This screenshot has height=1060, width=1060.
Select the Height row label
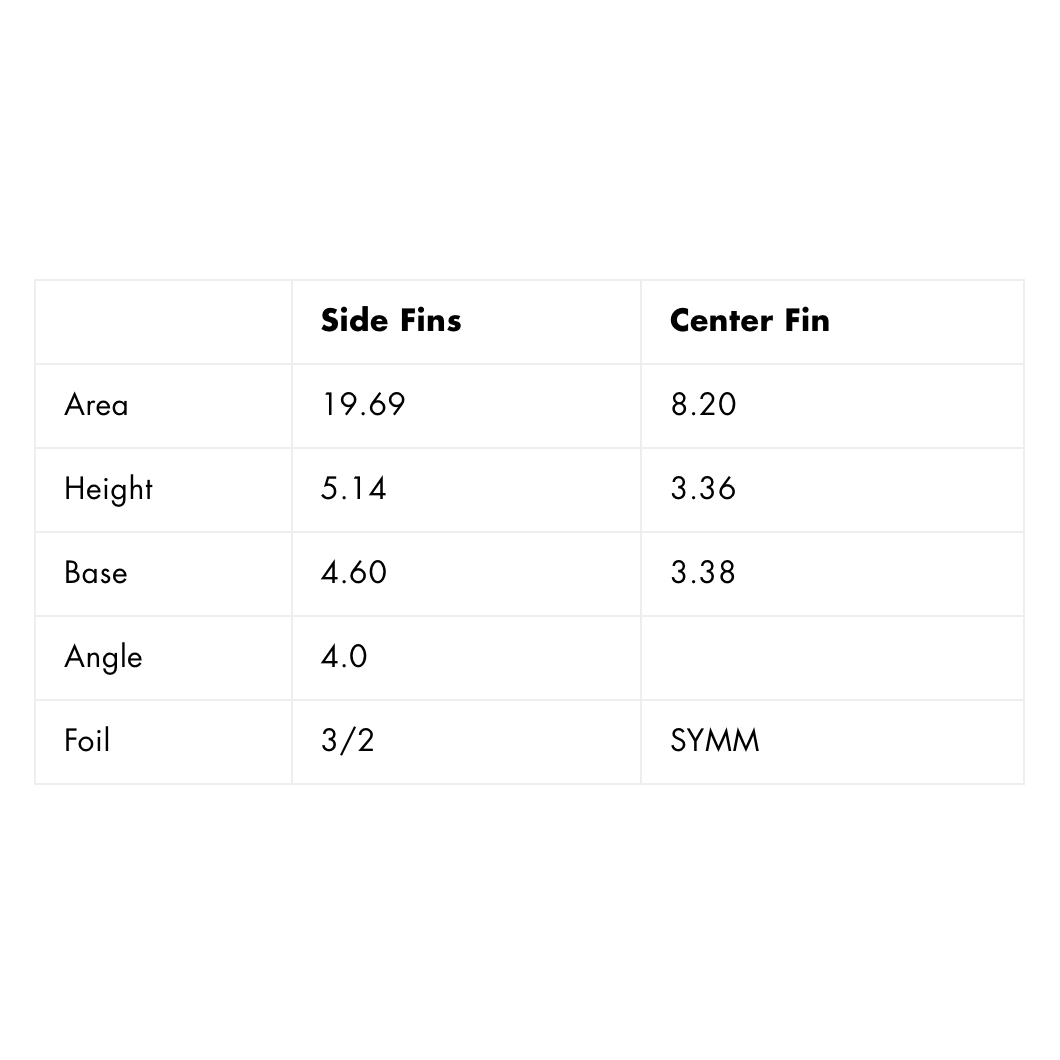(108, 489)
